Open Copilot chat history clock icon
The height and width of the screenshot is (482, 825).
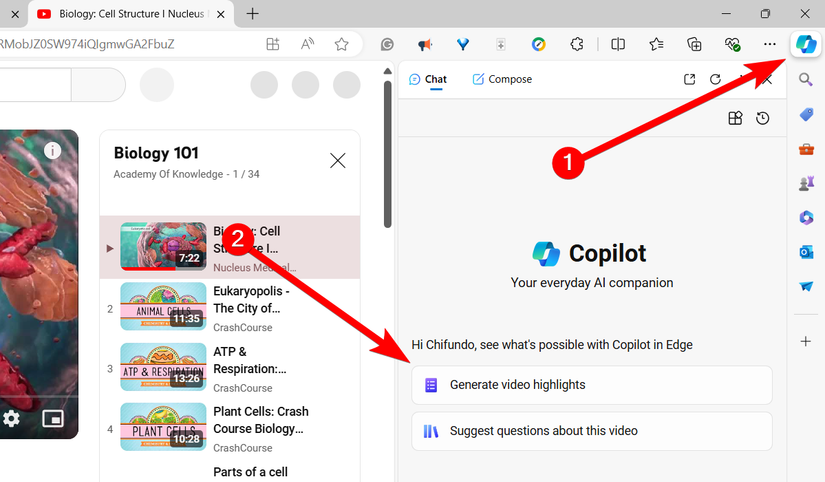(762, 118)
